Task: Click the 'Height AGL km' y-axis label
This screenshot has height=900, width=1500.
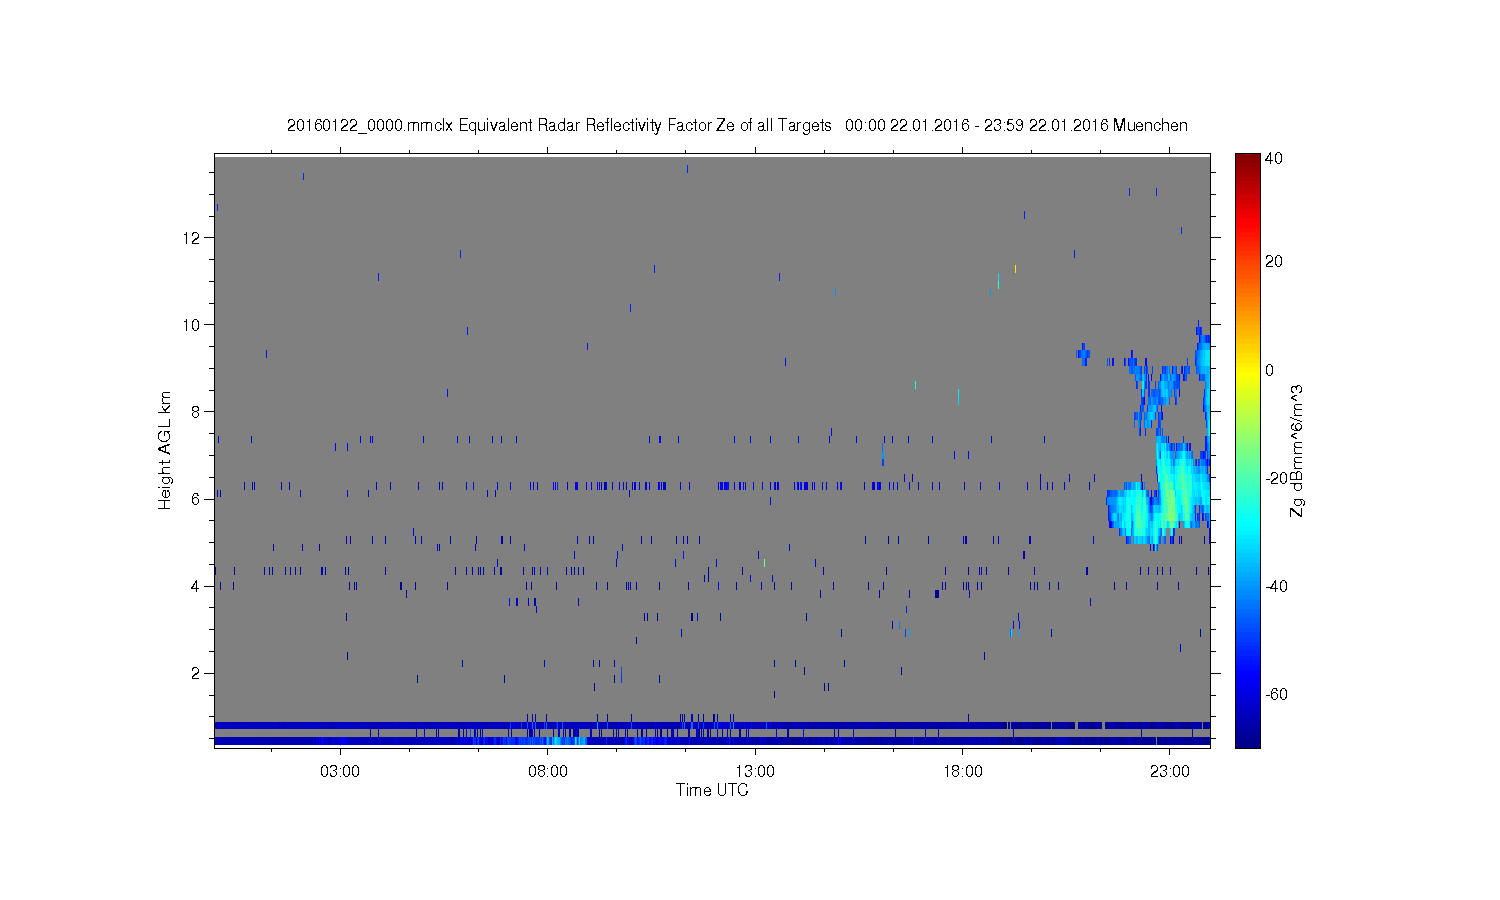Action: pos(165,450)
